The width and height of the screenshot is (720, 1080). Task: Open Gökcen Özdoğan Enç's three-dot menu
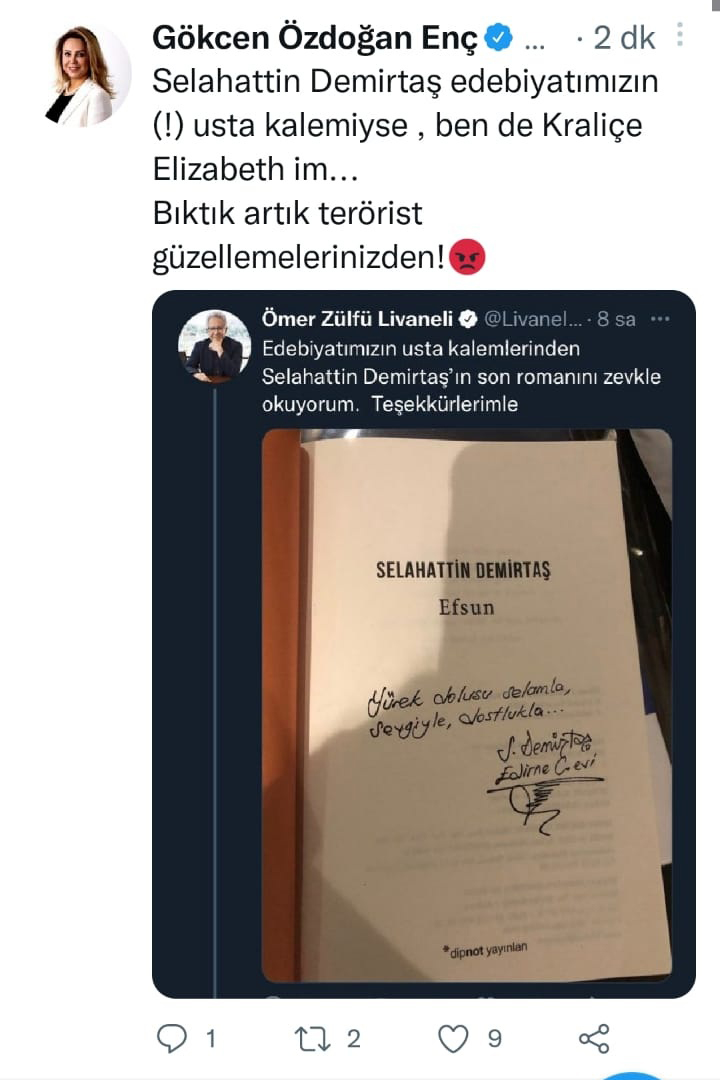click(x=680, y=35)
